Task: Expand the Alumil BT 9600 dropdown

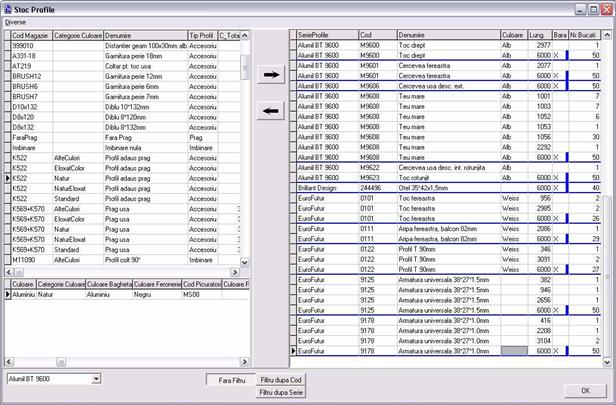Action: [x=96, y=379]
